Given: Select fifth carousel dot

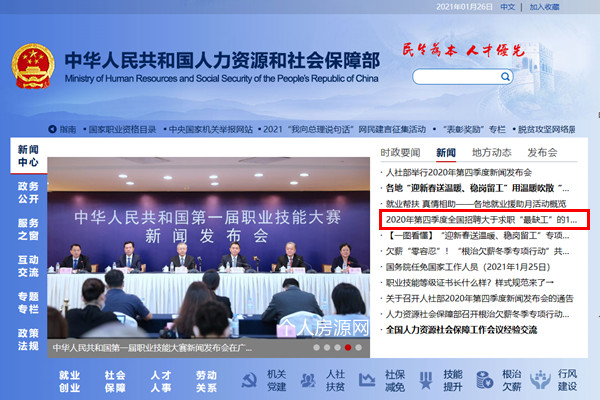Looking at the screenshot, I should [x=359, y=348].
